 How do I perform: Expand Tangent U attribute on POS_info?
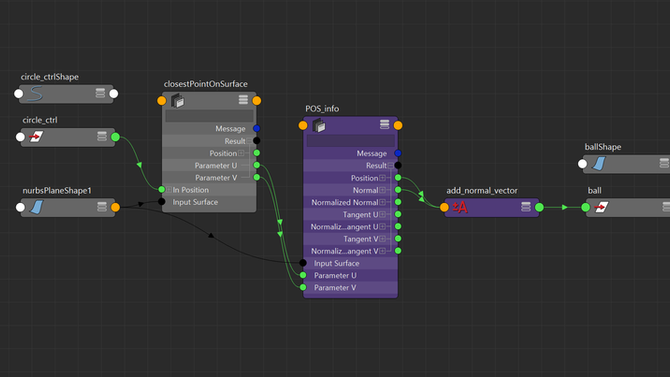click(382, 214)
